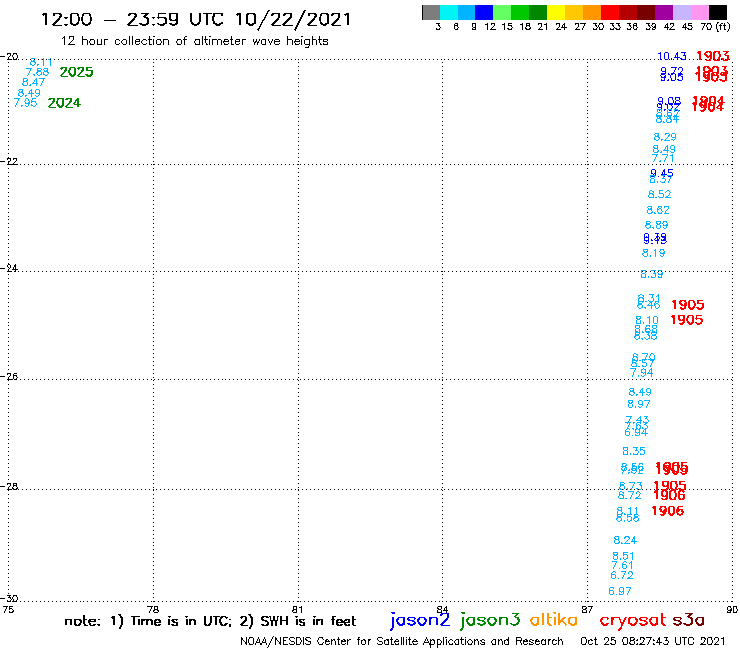This screenshot has height=650, width=740.
Task: Click the wave height value 7.95
Action: [25, 102]
